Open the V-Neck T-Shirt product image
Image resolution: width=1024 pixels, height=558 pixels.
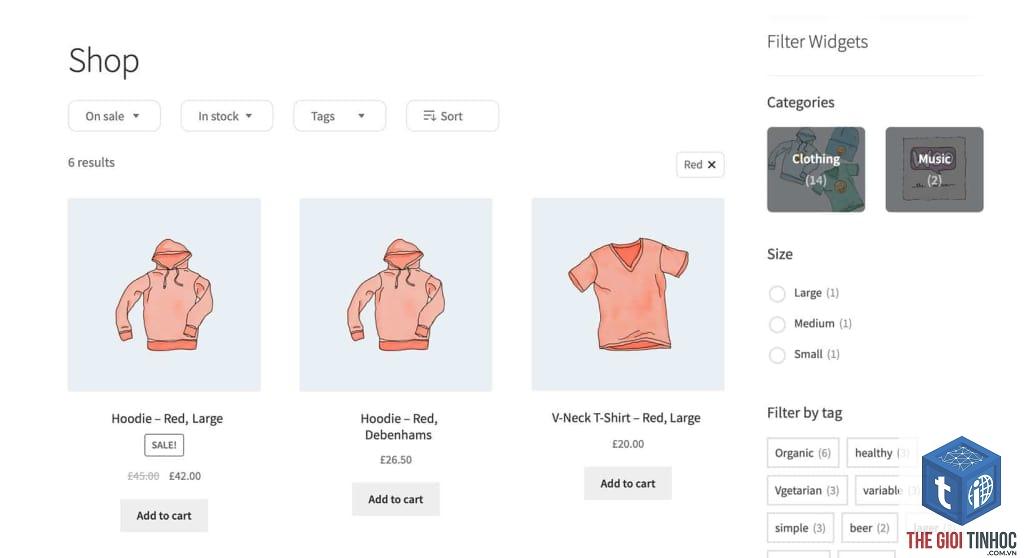click(x=628, y=295)
